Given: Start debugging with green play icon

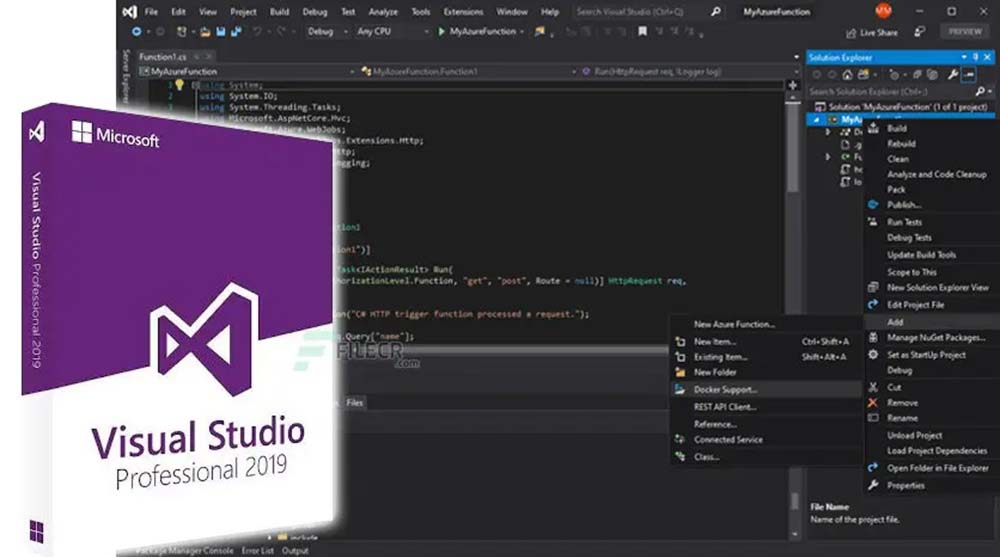Looking at the screenshot, I should click(441, 31).
